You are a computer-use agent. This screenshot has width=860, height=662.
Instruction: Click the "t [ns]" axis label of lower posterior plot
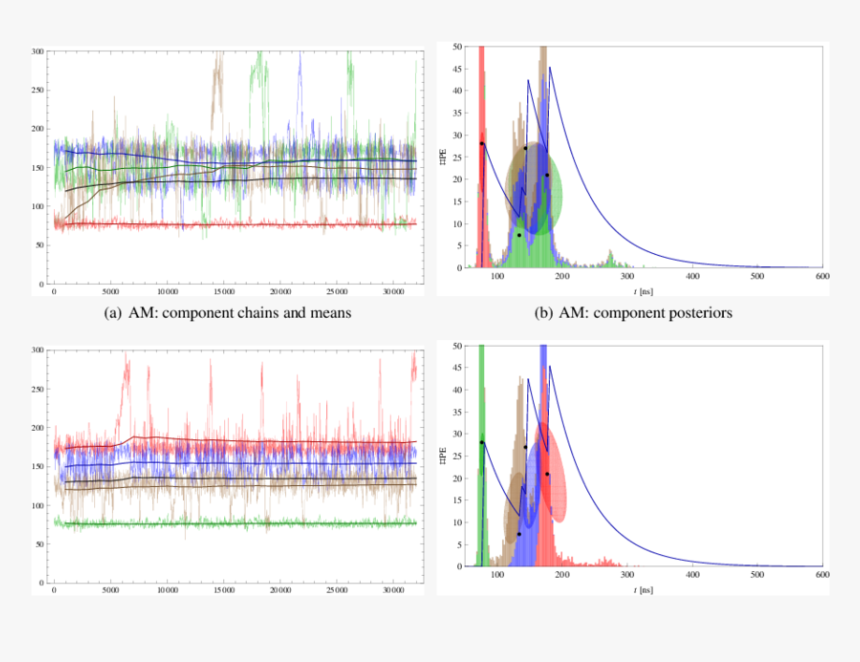coord(643,590)
